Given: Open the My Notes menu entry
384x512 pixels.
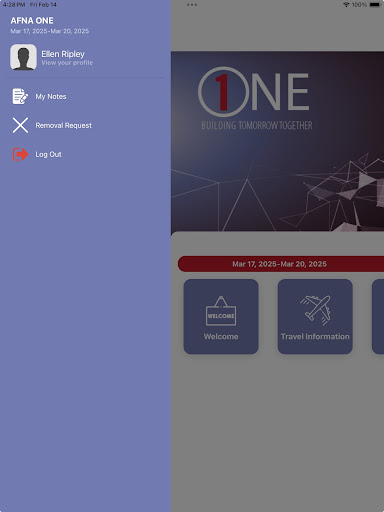Looking at the screenshot, I should (85, 96).
